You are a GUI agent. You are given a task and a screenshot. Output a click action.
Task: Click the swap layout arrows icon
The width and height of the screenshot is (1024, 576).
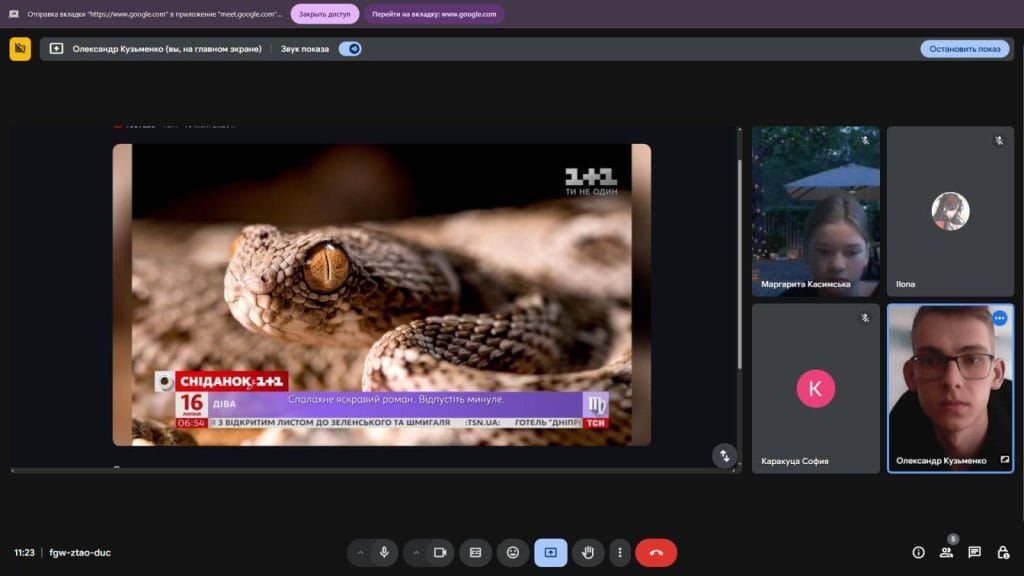click(x=724, y=456)
